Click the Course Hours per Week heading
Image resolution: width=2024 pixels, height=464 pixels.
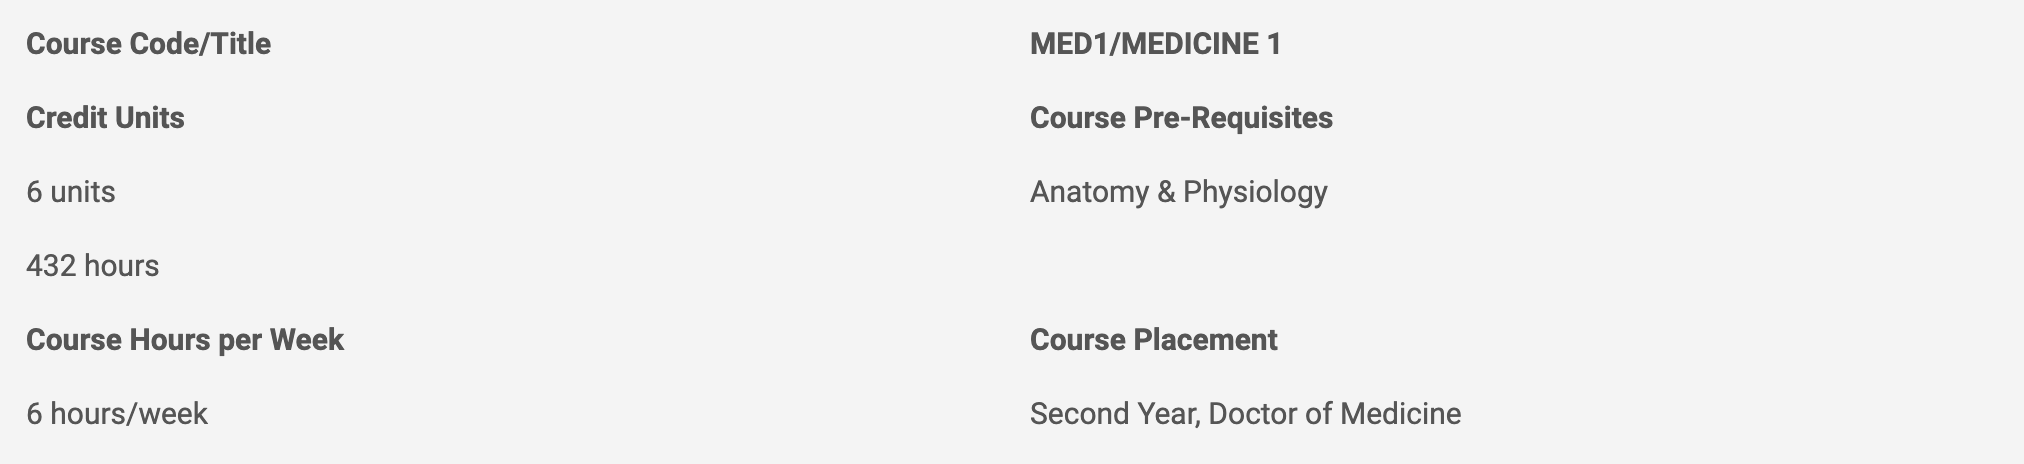[185, 340]
